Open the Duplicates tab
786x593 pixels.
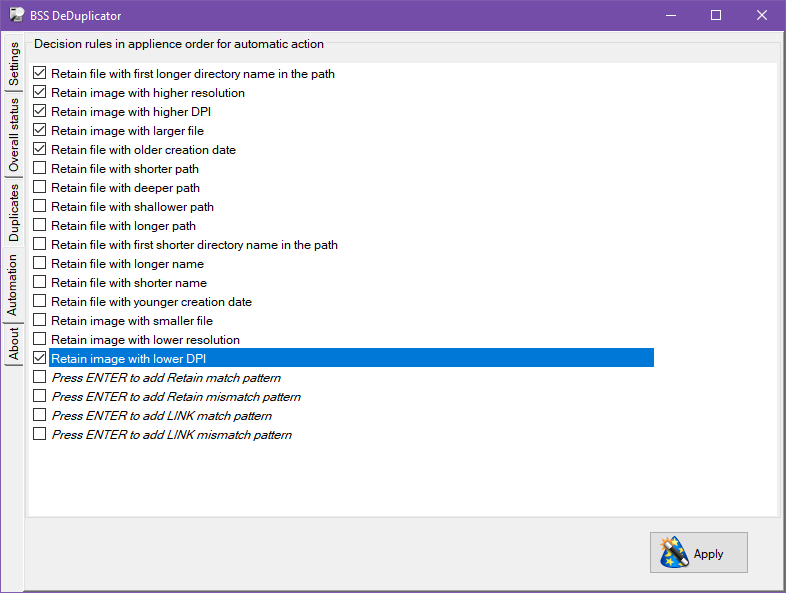click(14, 212)
